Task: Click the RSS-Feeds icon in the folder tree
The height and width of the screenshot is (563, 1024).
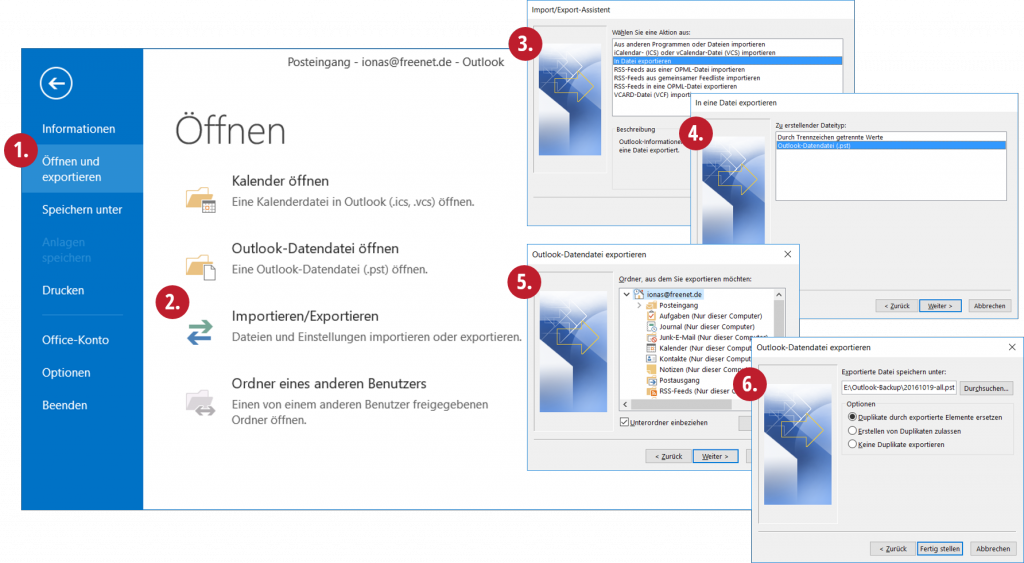Action: [651, 391]
